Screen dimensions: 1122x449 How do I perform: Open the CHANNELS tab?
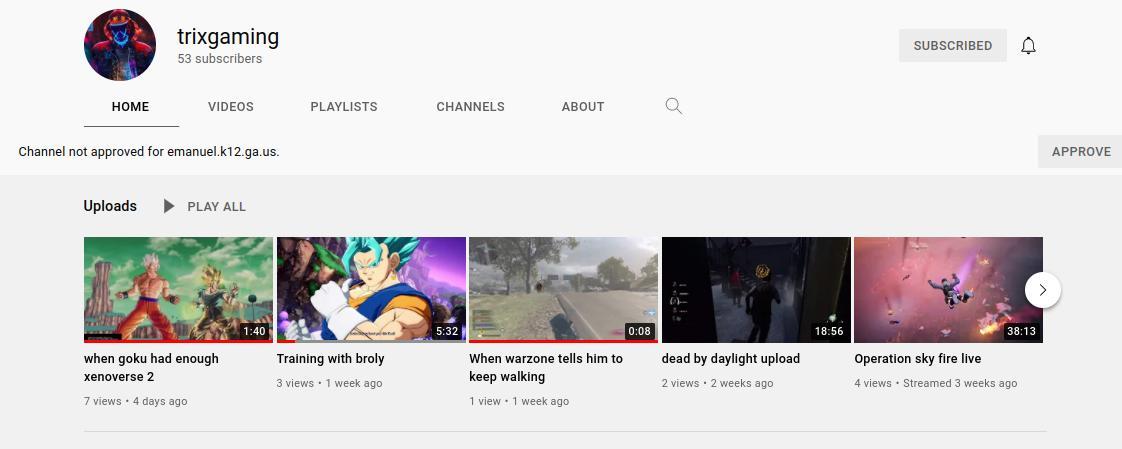pos(470,107)
